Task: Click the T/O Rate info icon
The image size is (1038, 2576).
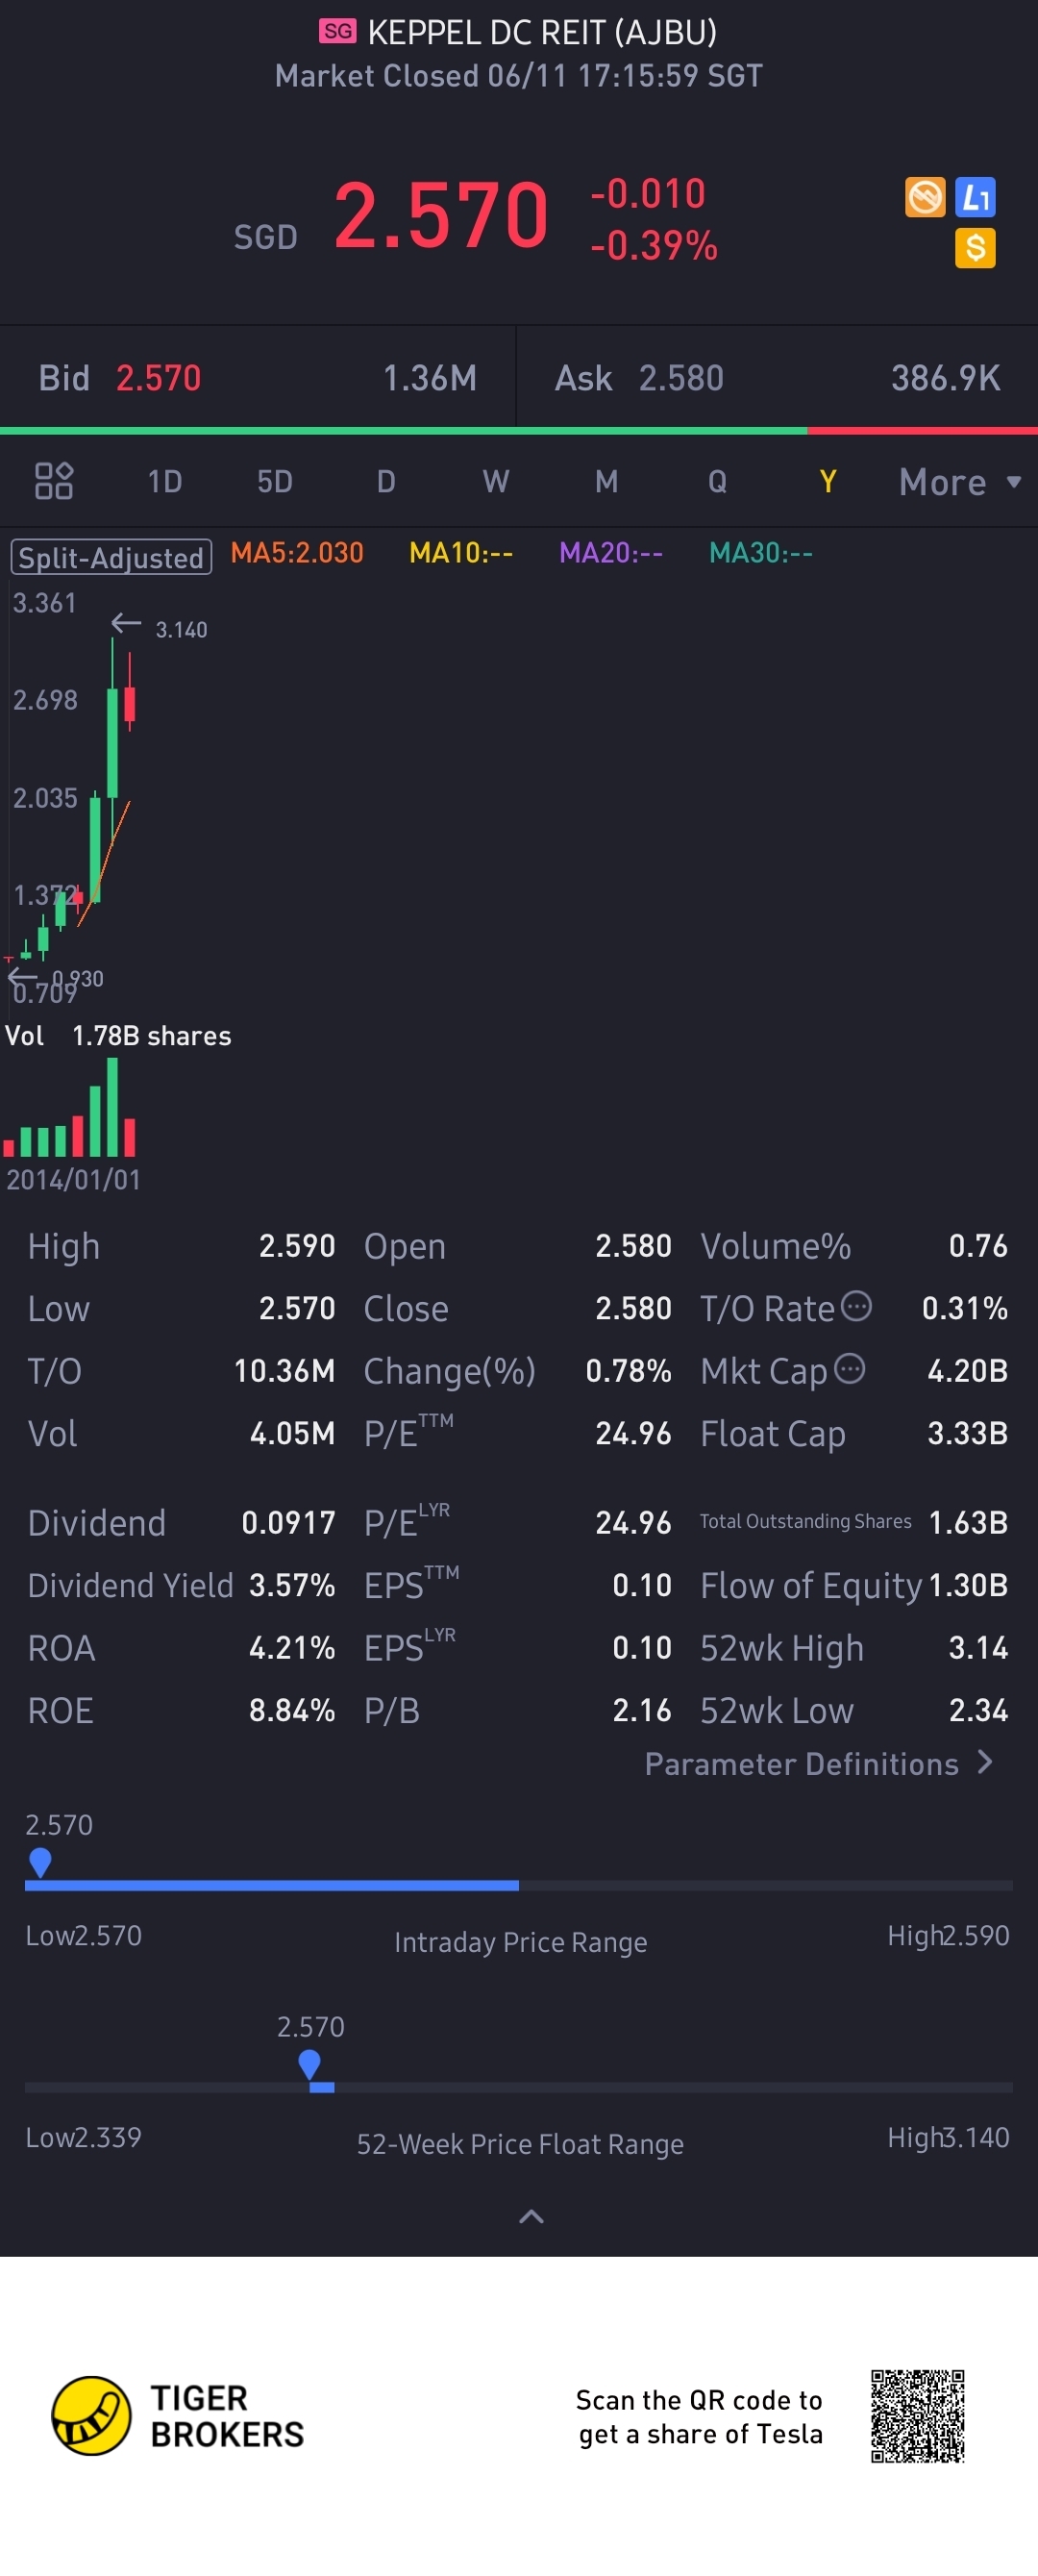Action: [856, 1306]
